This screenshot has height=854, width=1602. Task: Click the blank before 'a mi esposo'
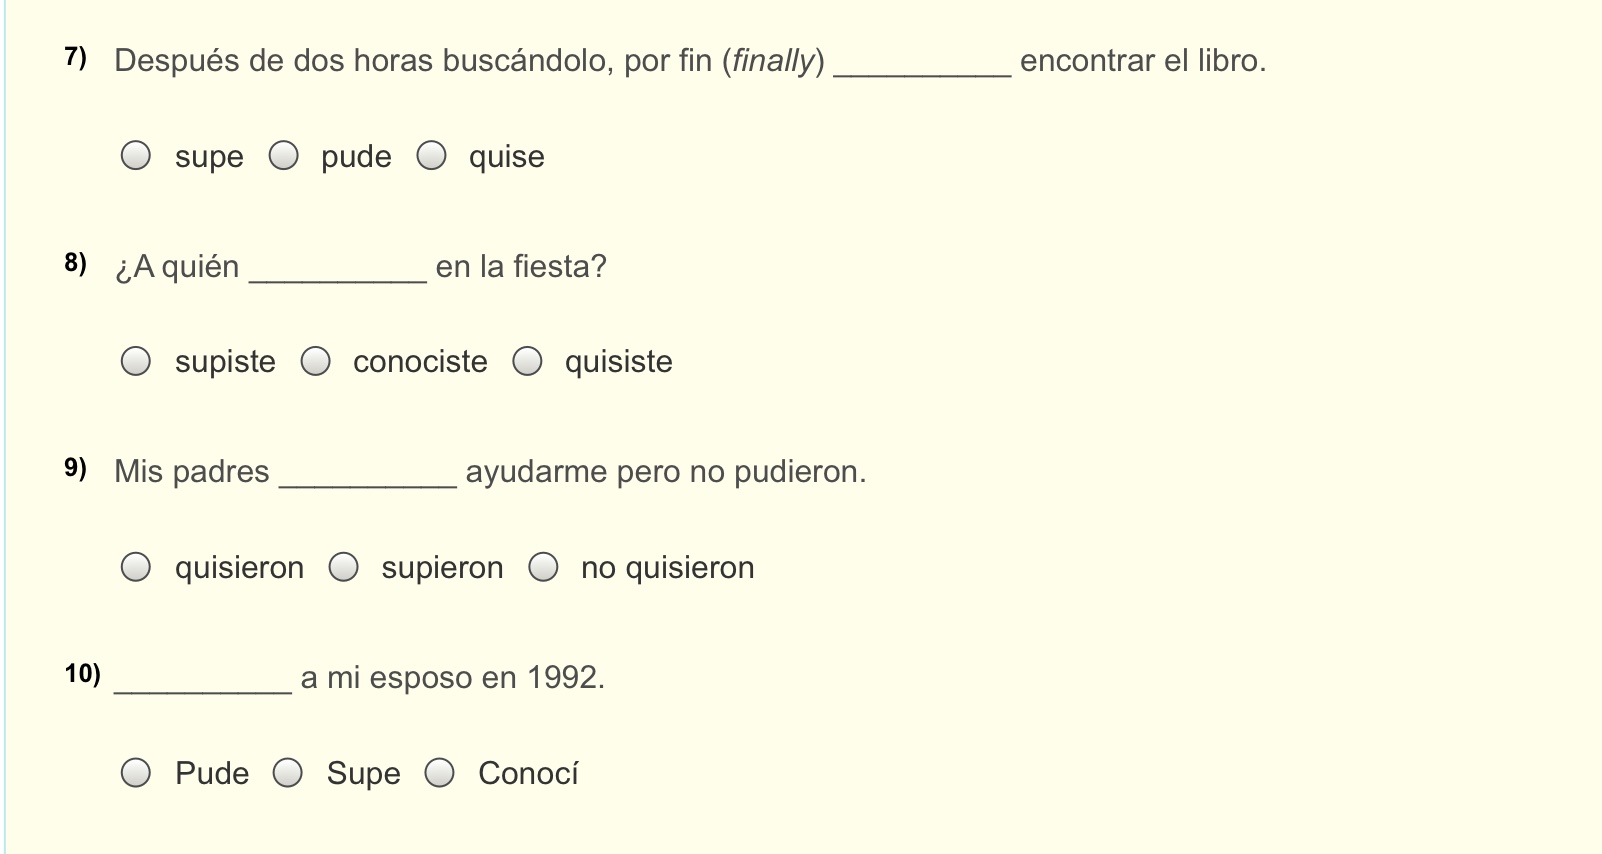click(x=203, y=681)
